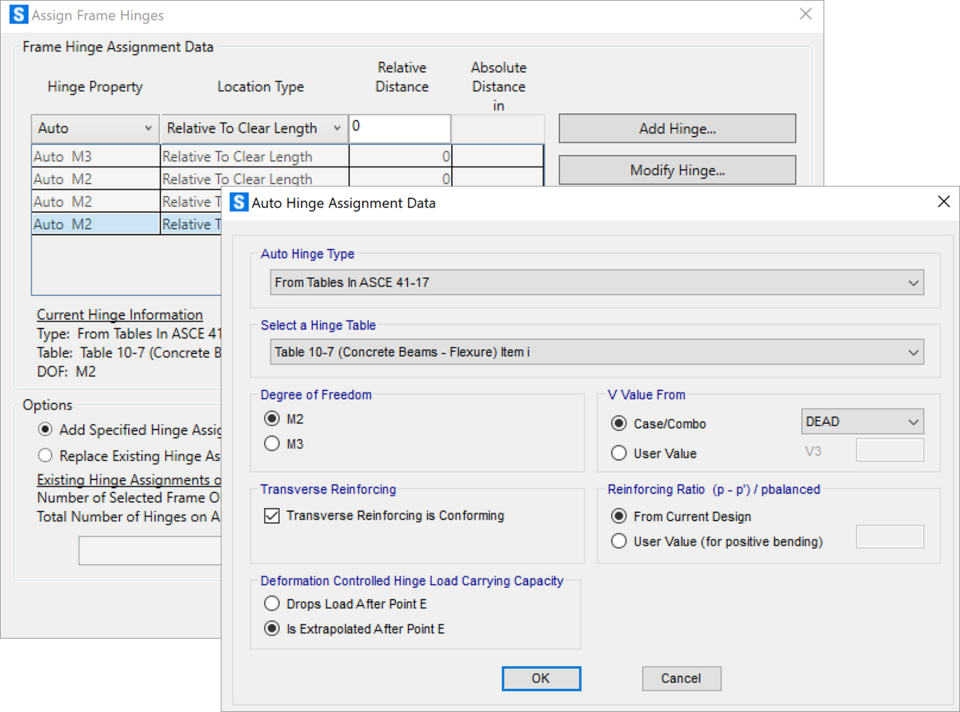Click the Relative Distance input field
The image size is (960, 712).
click(x=399, y=128)
